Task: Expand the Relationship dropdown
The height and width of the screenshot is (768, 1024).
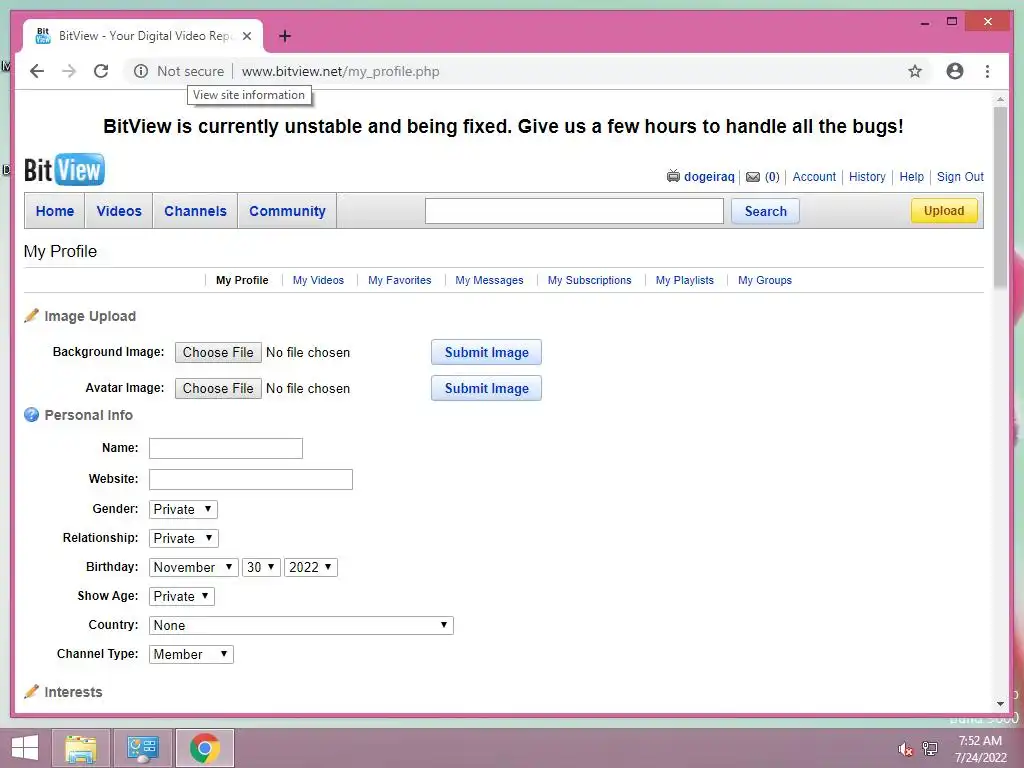Action: [184, 538]
